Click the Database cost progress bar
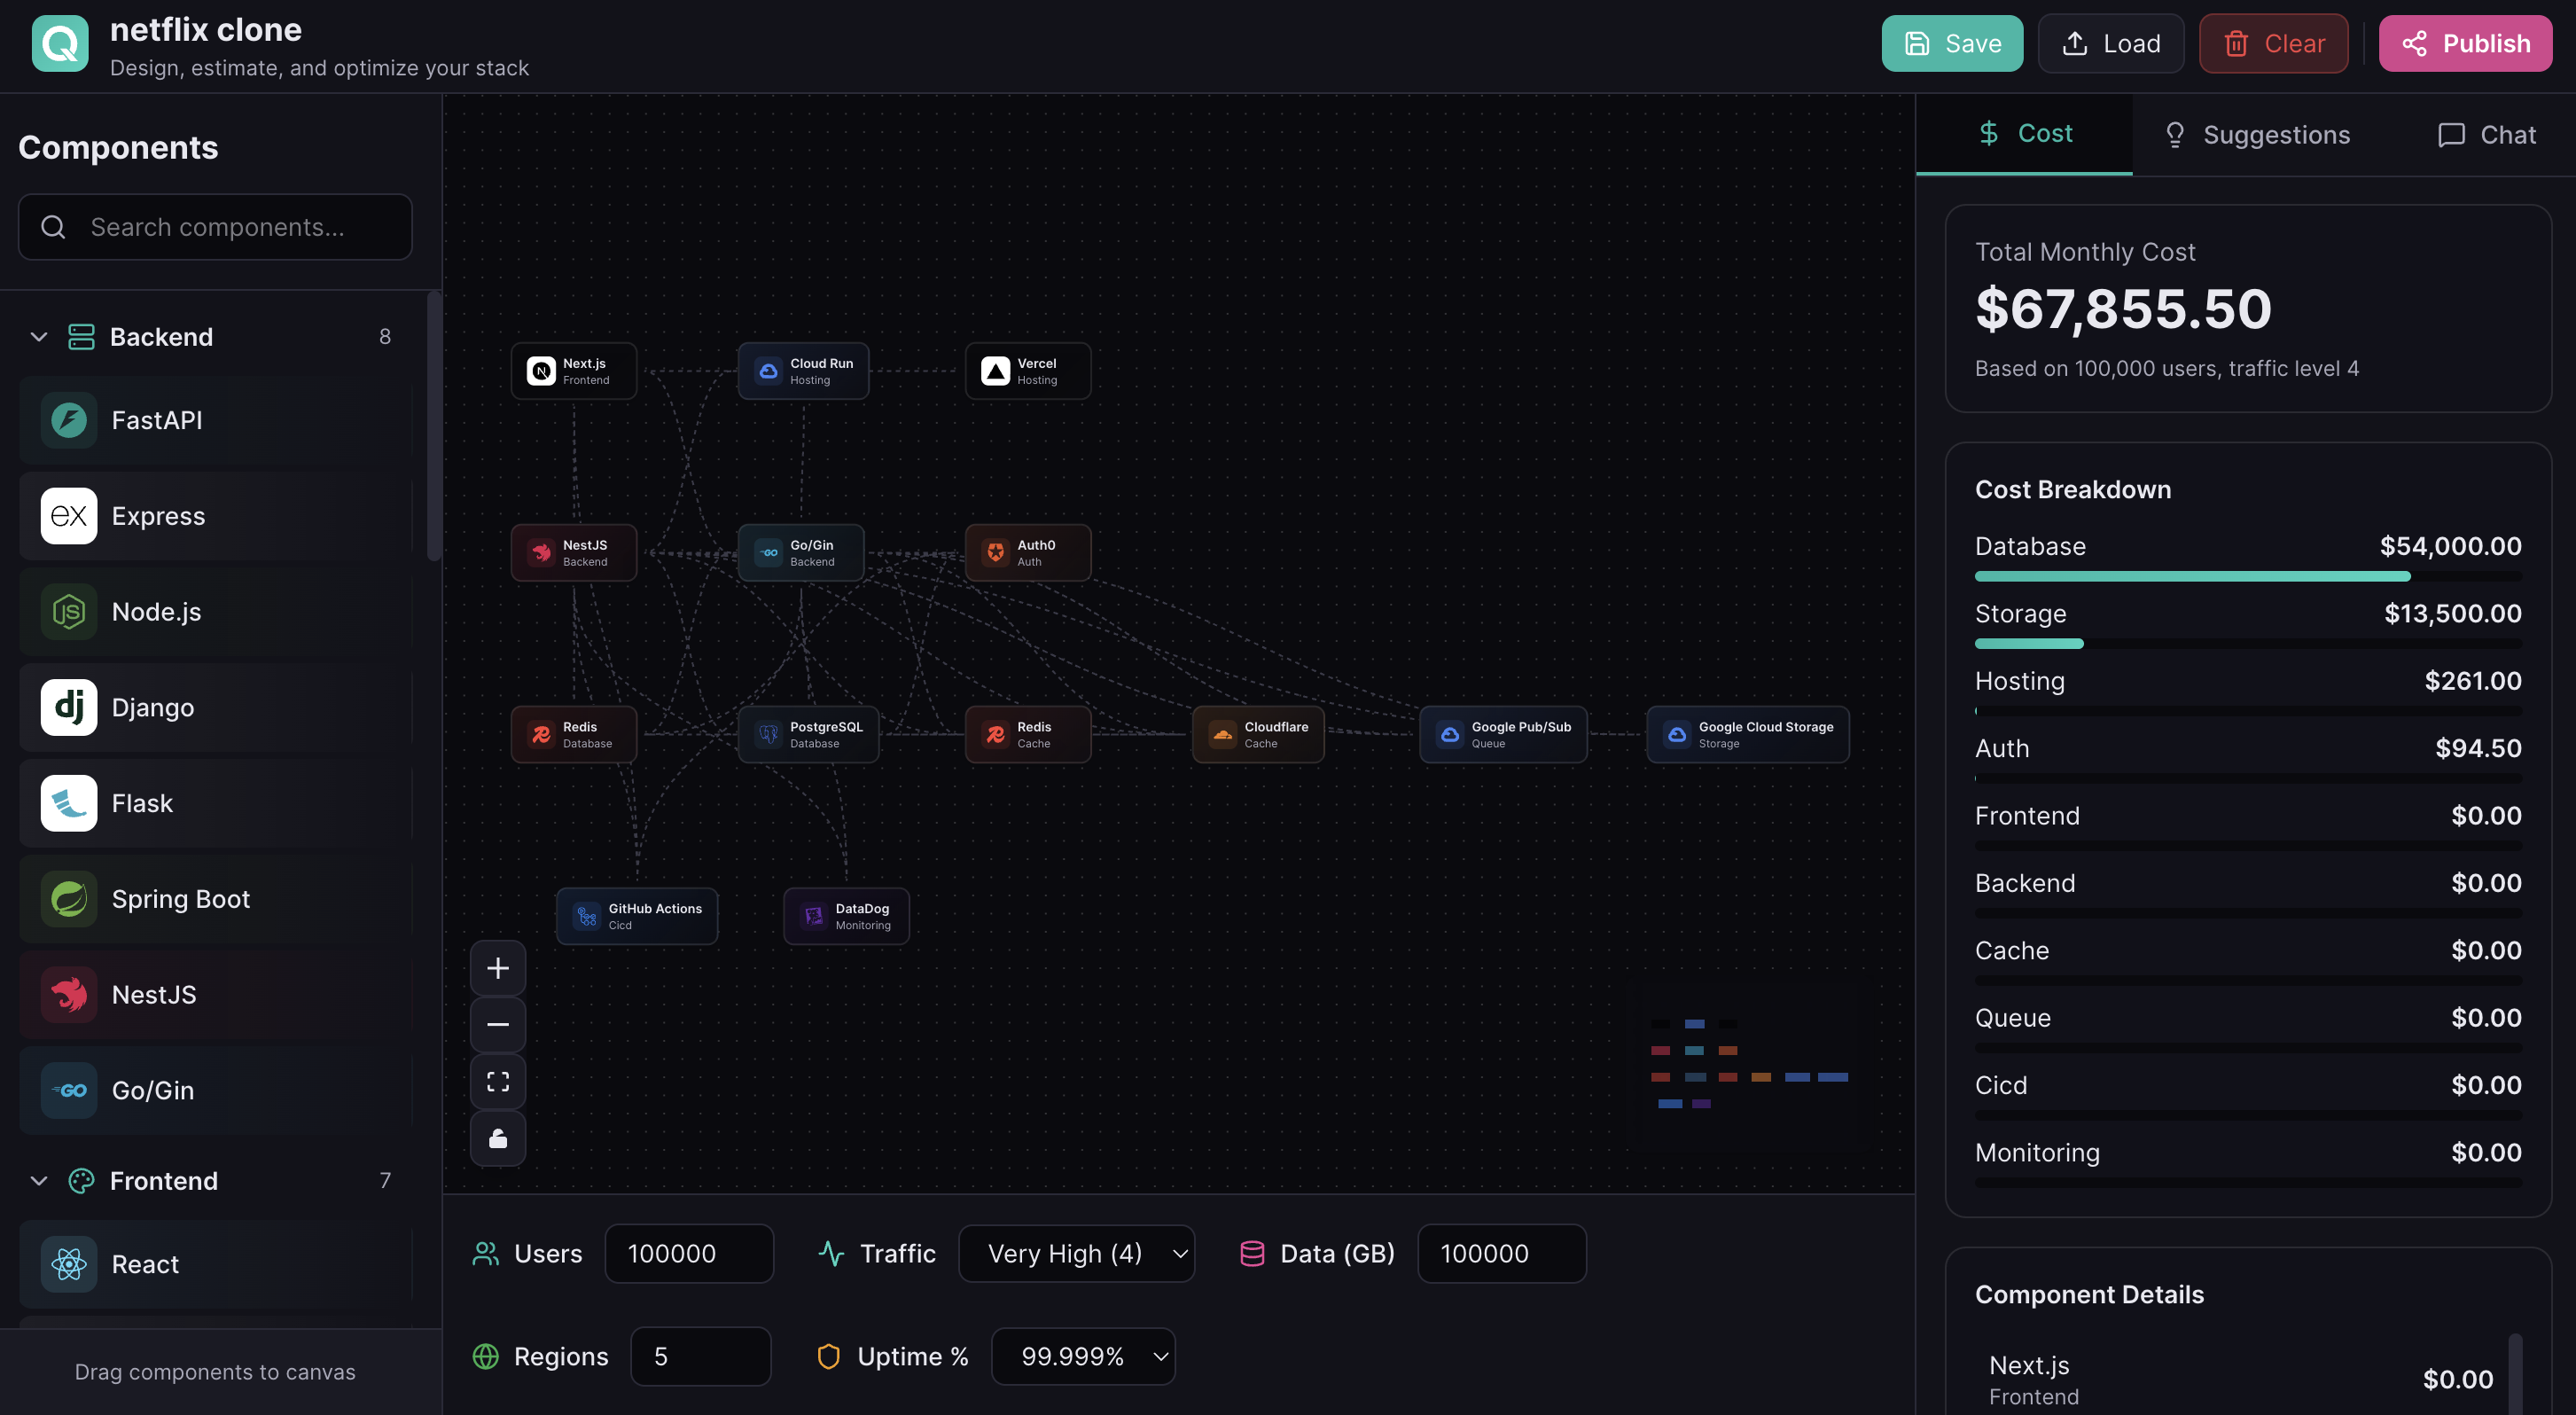The width and height of the screenshot is (2576, 1415). point(2247,576)
